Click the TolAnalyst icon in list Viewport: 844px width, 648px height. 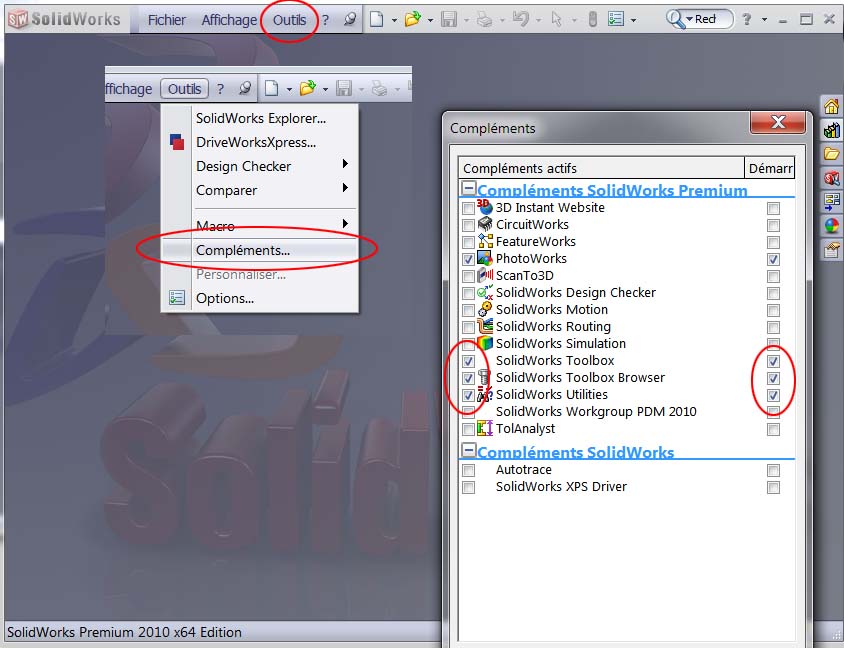click(484, 428)
